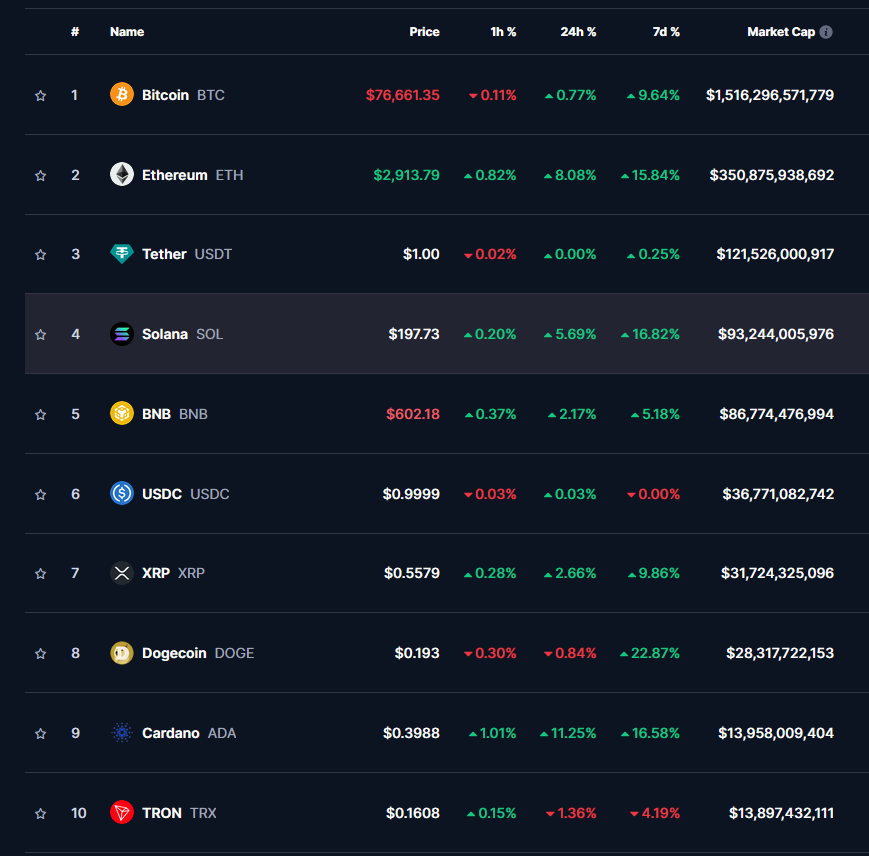
Task: Click Cardano 24h change 11.25%
Action: 568,733
